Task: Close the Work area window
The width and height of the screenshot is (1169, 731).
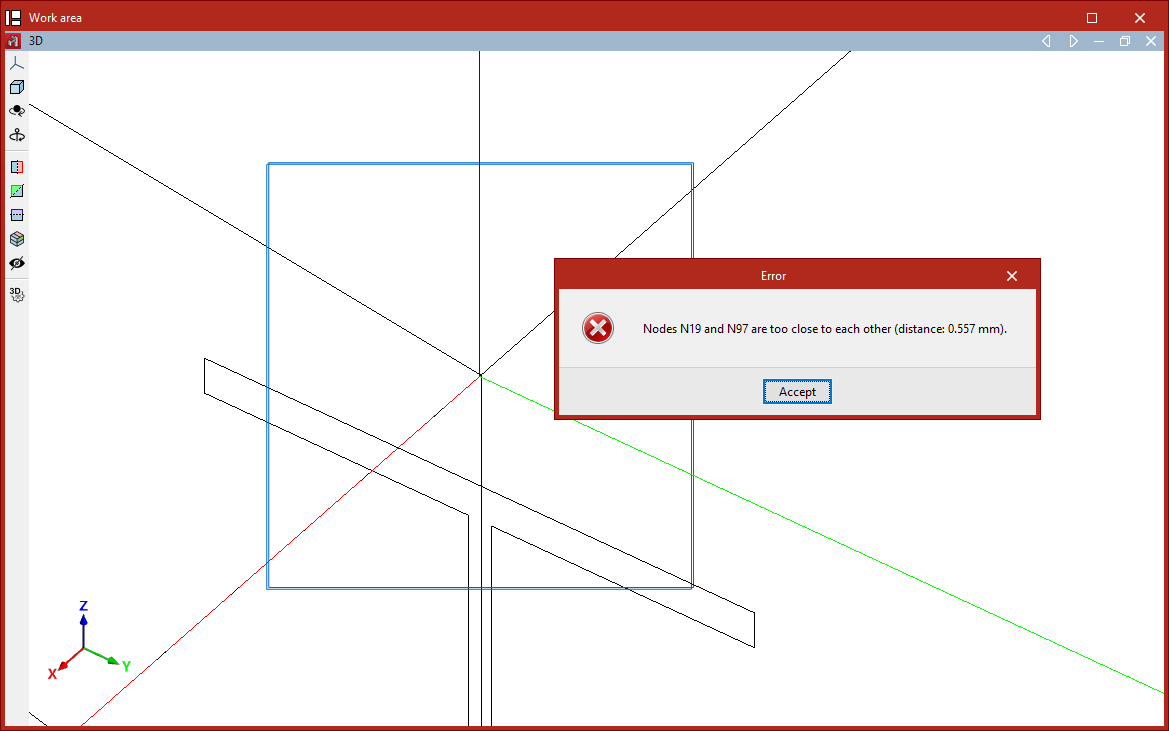Action: pos(1140,18)
